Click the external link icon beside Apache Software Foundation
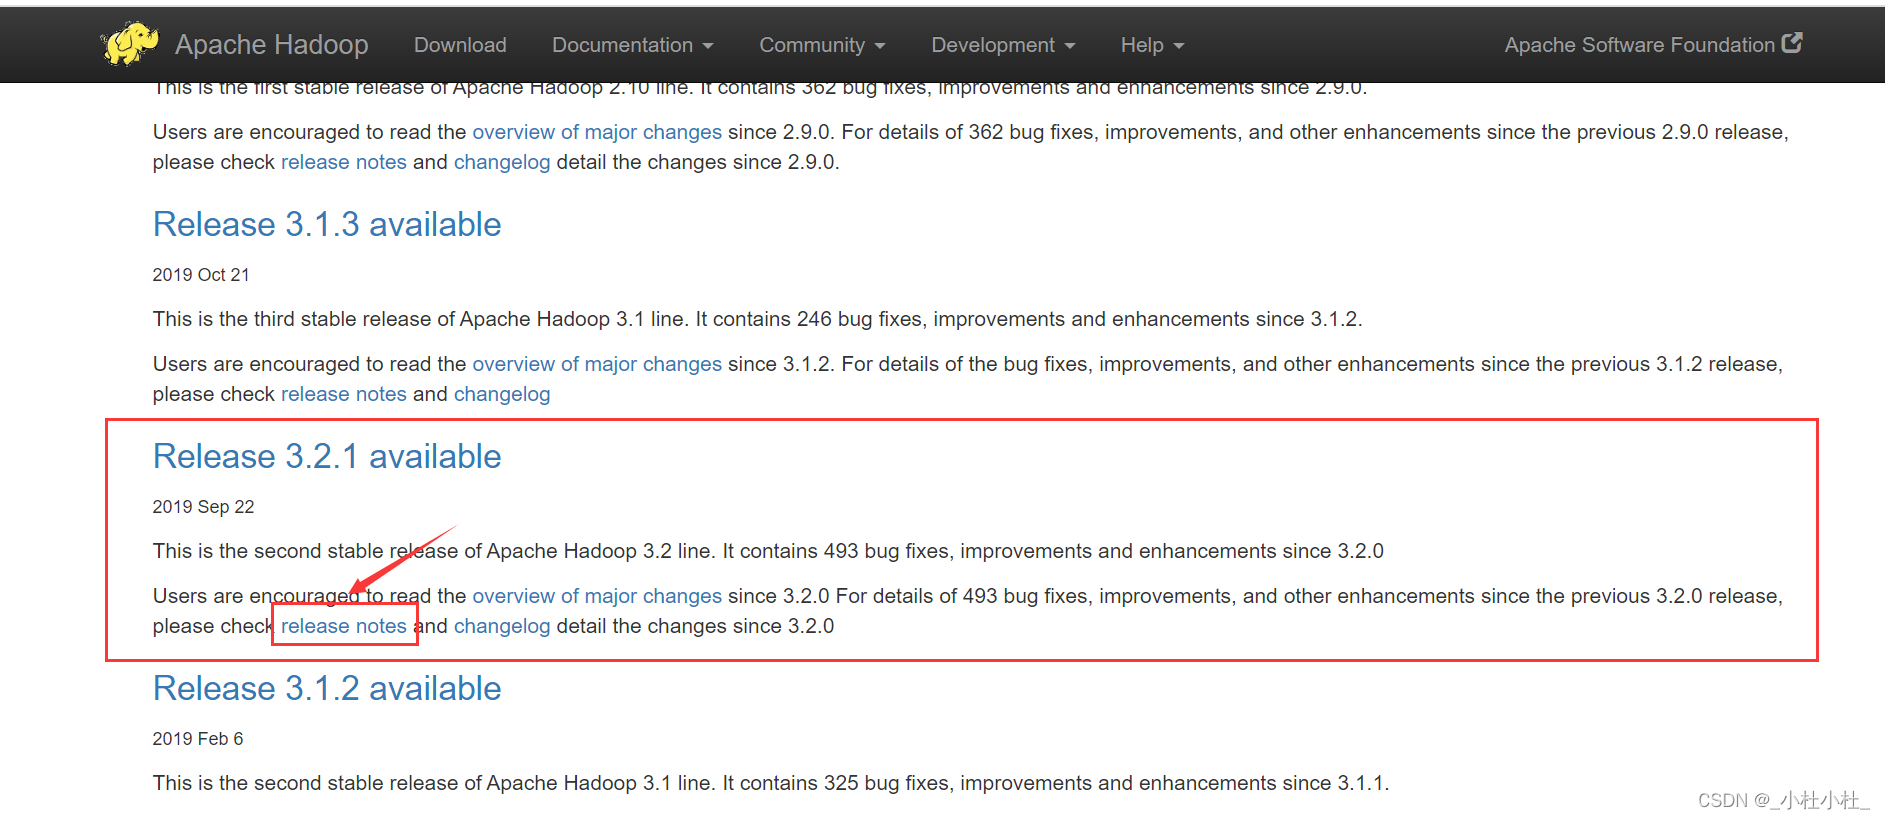The width and height of the screenshot is (1885, 819). pyautogui.click(x=1792, y=43)
